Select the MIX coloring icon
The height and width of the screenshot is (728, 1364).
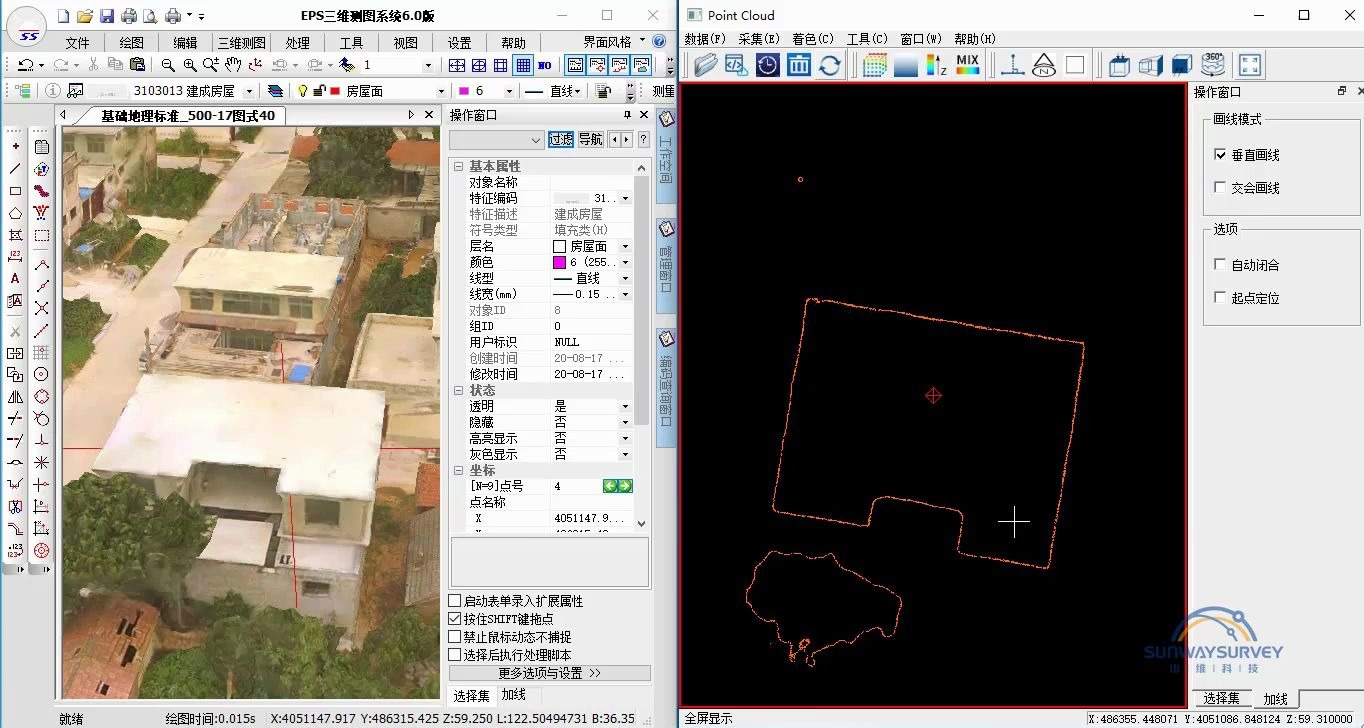point(967,65)
